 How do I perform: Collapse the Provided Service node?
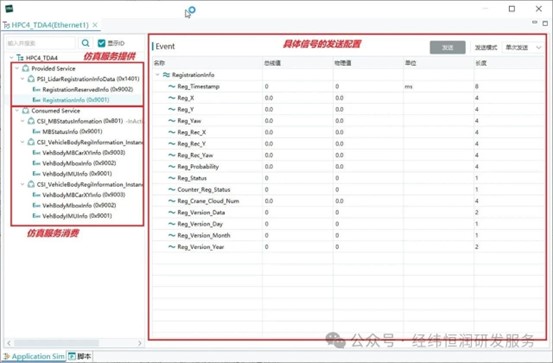pyautogui.click(x=17, y=68)
